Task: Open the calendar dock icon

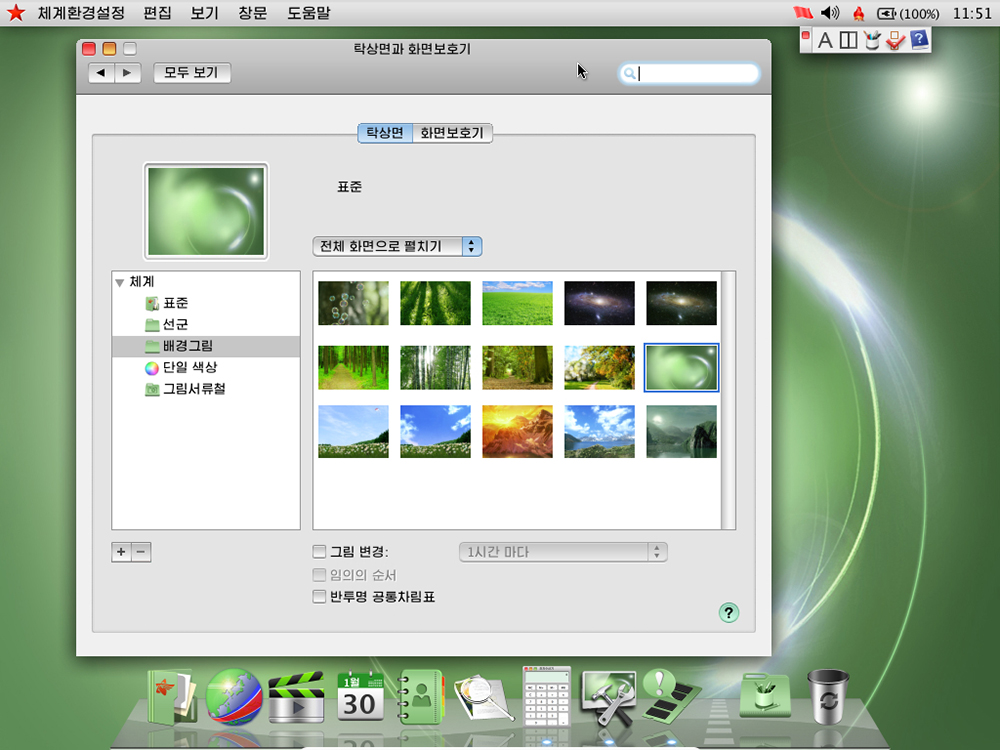Action: tap(360, 696)
